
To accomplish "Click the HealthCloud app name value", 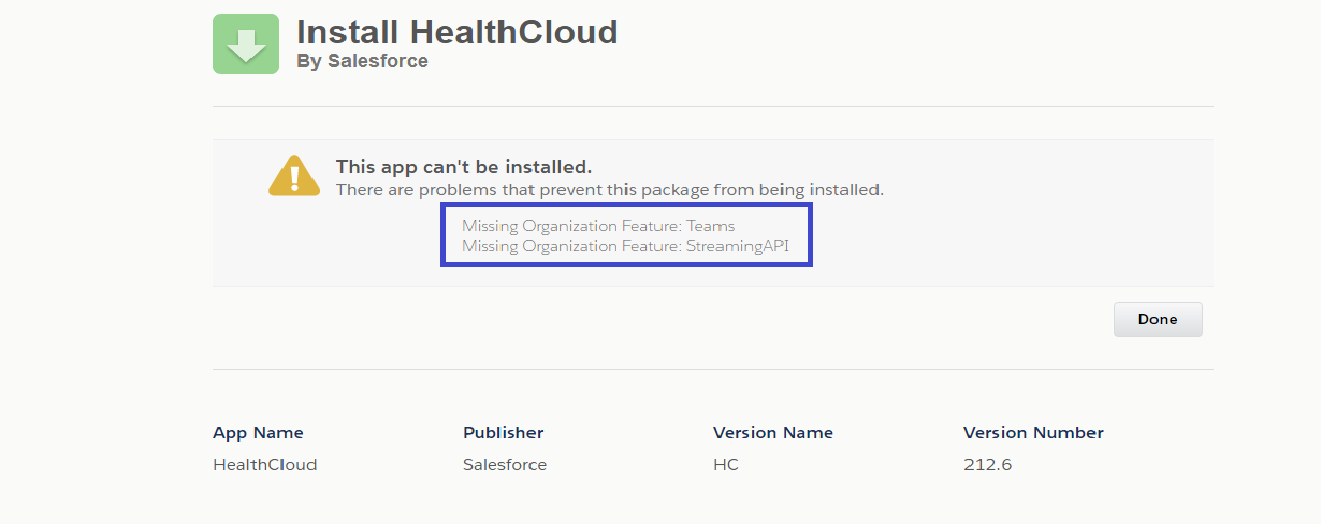I will click(265, 464).
